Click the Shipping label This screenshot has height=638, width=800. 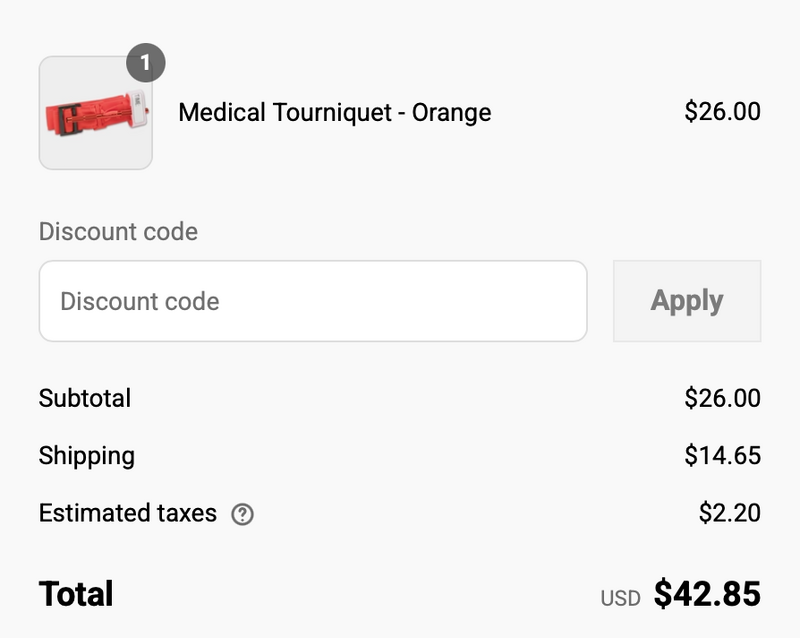click(x=87, y=456)
